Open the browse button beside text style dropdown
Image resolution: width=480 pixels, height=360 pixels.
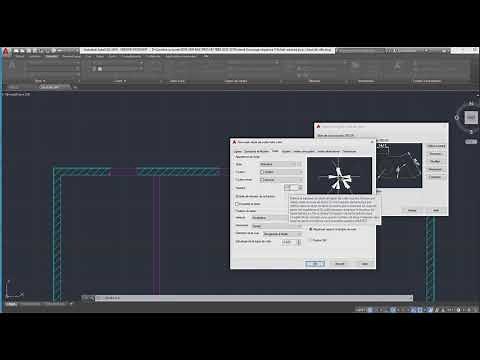coord(300,164)
